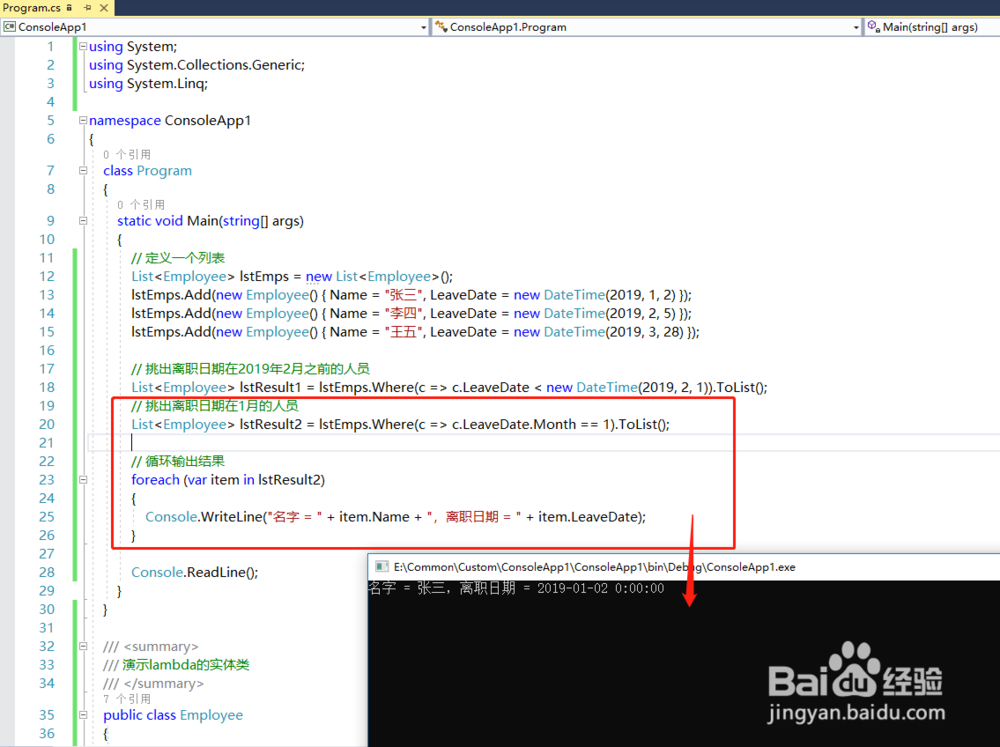Collapse the summary comment block
The image size is (1000, 747).
coord(83,646)
